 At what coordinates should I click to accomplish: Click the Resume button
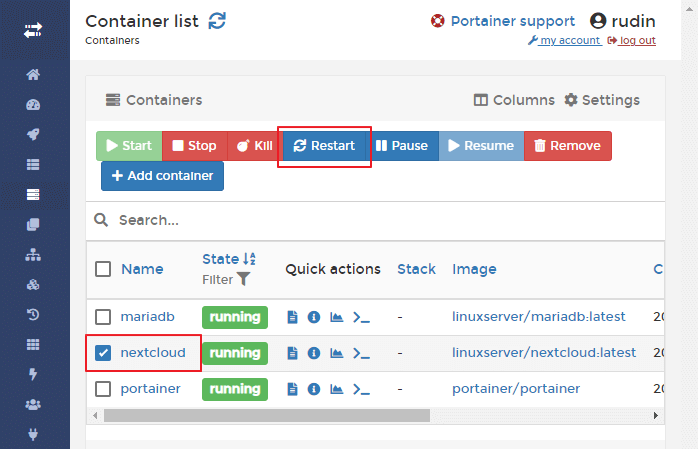[x=481, y=146]
